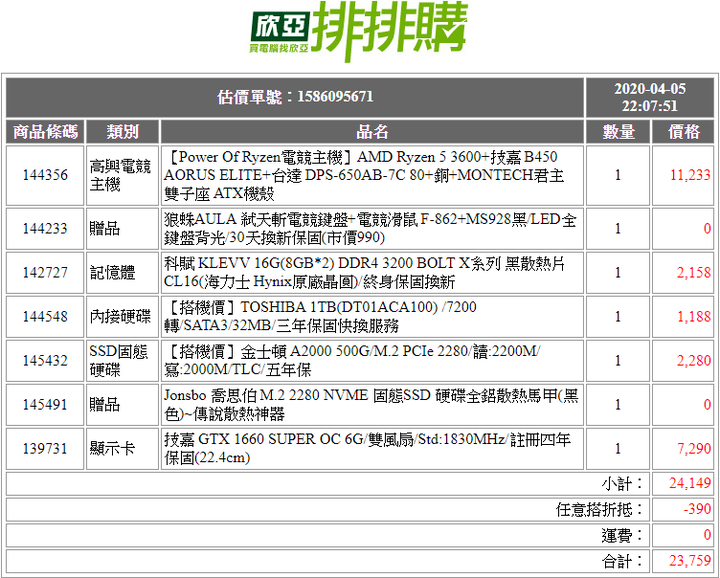Screen dimensions: 720x578
Task: Click quantity 1 in GTX 1660 row
Action: (x=618, y=449)
